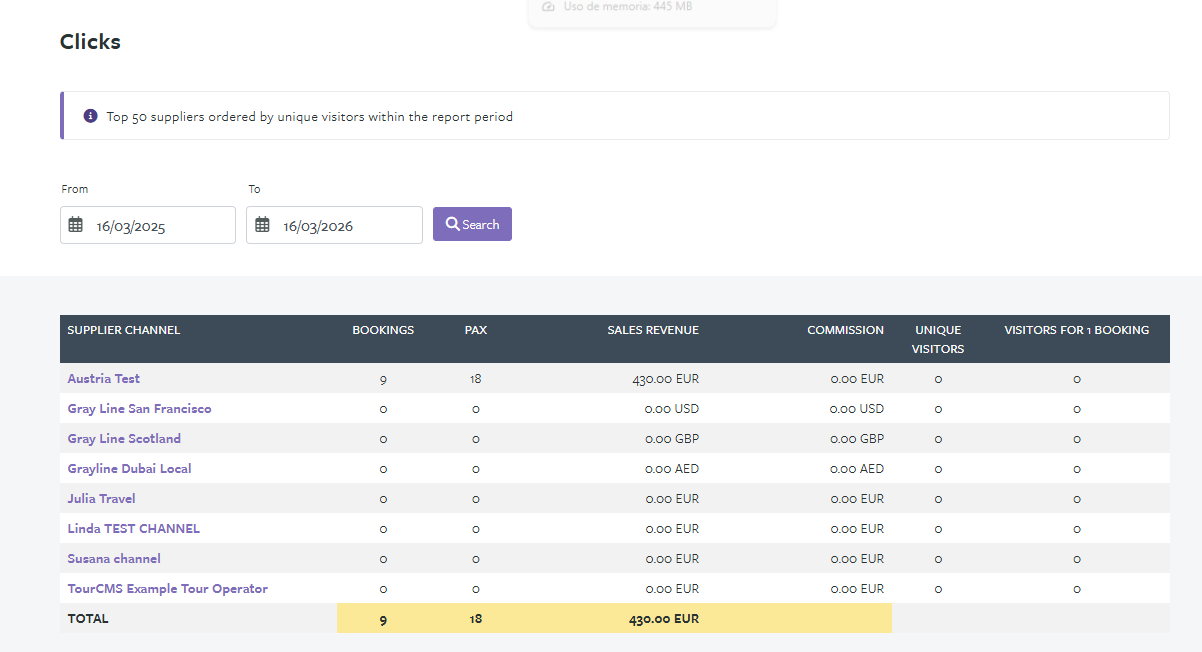Click the Top 50 suppliers notice text

pos(310,117)
